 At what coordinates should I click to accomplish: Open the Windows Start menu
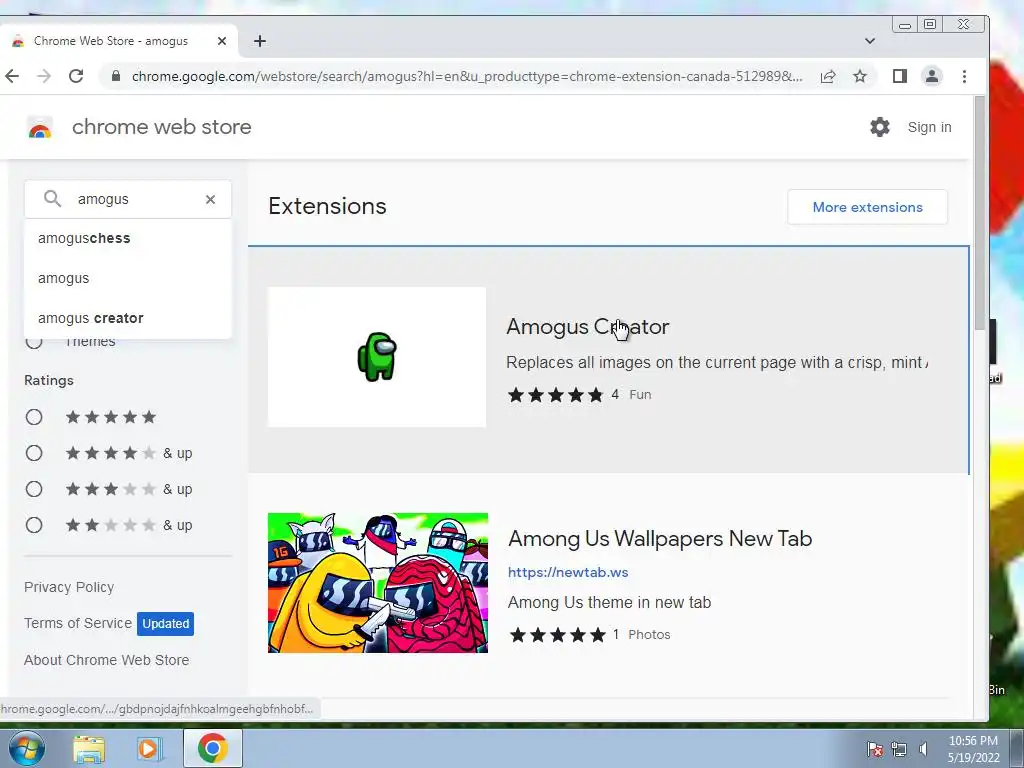pyautogui.click(x=26, y=748)
